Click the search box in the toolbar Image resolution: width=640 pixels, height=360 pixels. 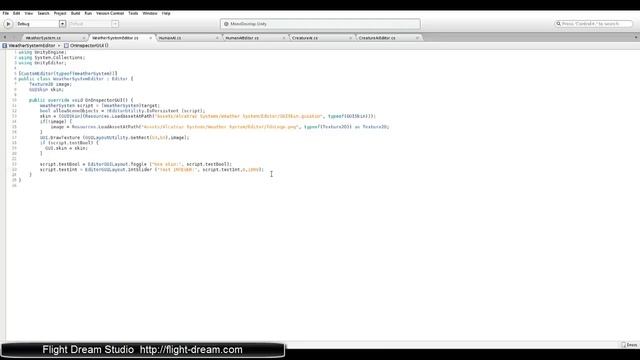click(593, 24)
